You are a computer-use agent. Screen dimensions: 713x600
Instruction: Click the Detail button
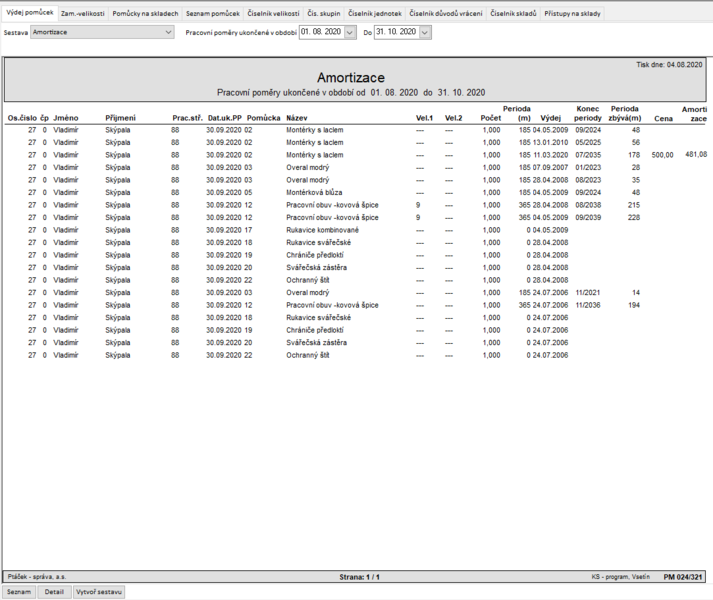pyautogui.click(x=54, y=592)
